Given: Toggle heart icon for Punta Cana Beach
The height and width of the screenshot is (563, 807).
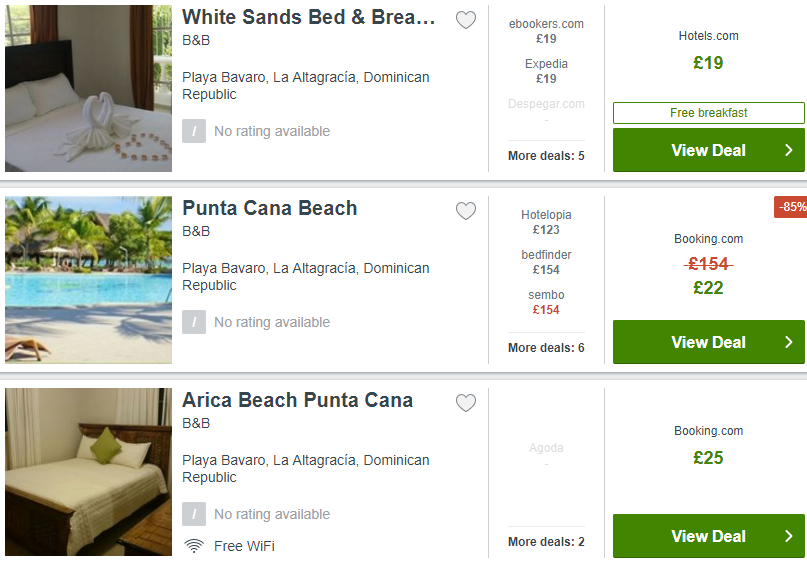Looking at the screenshot, I should click(466, 211).
